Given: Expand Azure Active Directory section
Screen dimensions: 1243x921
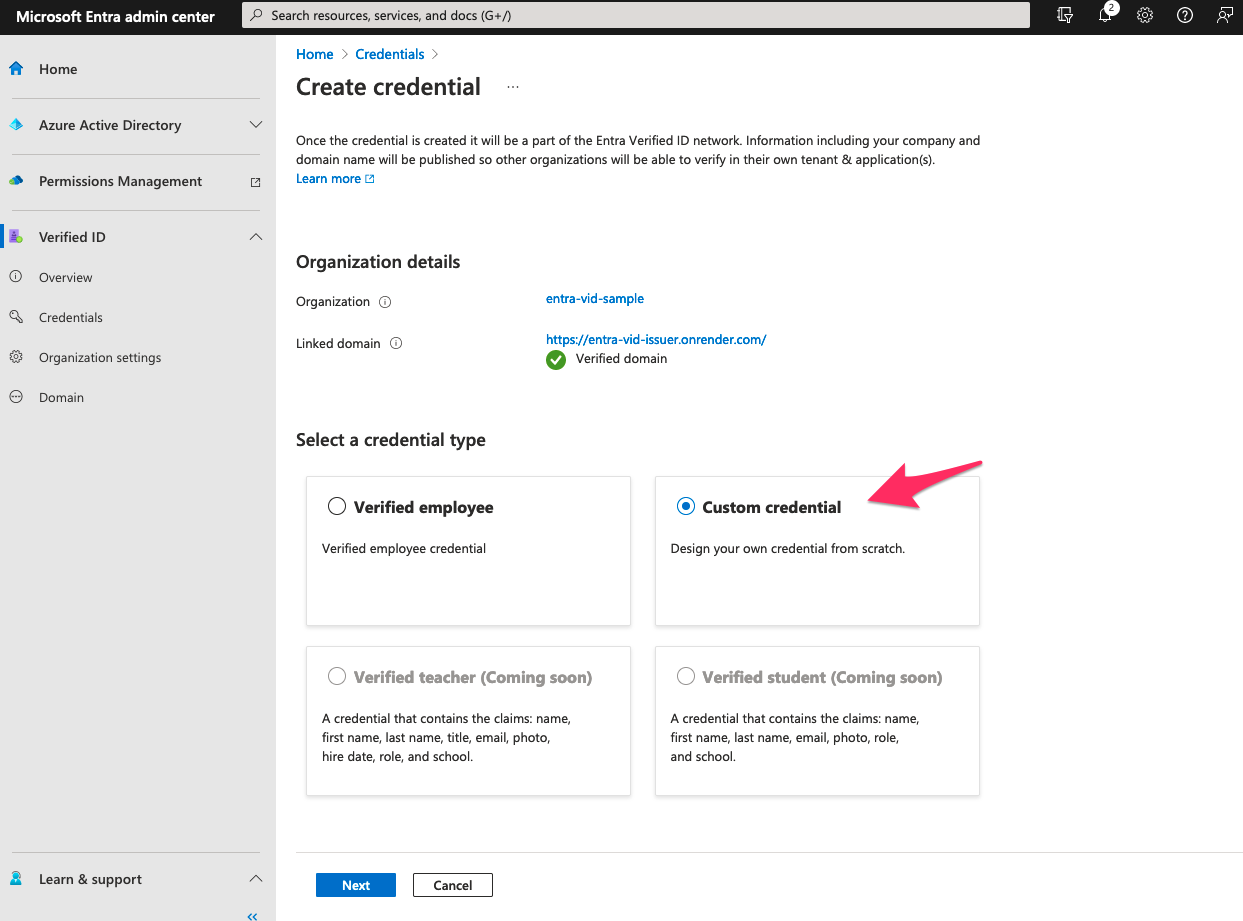Looking at the screenshot, I should tap(255, 125).
